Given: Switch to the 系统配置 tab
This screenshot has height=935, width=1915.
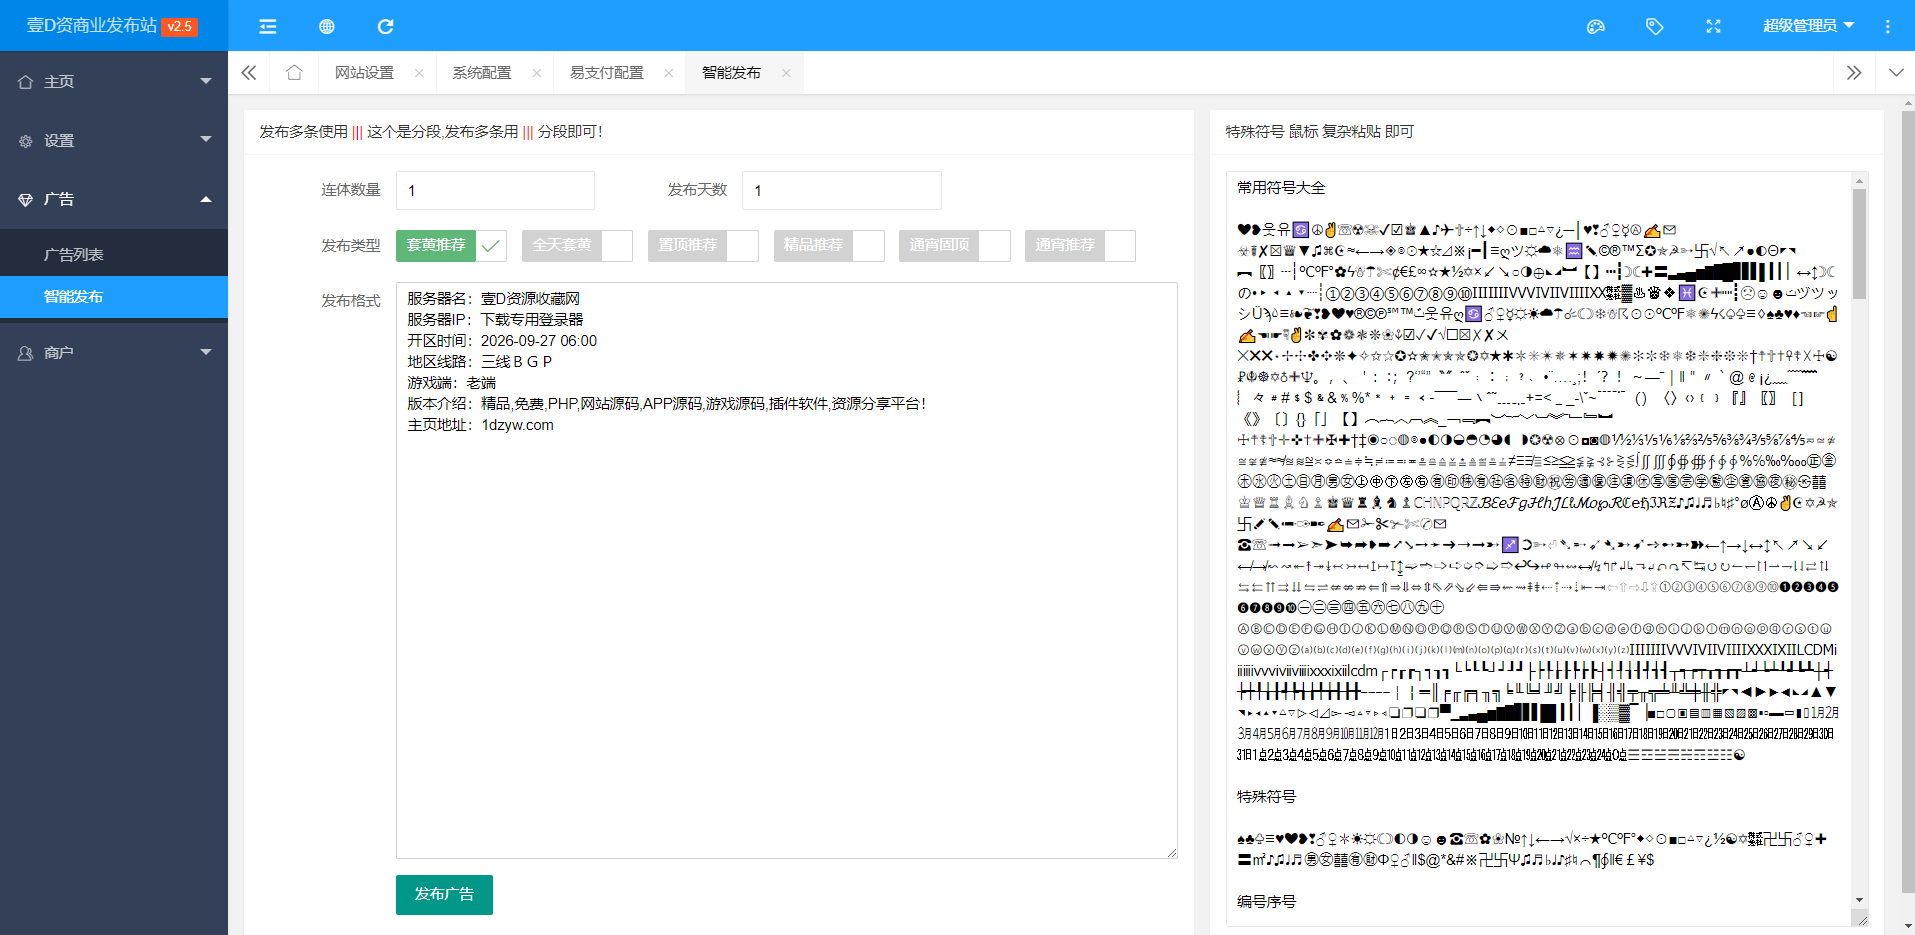Looking at the screenshot, I should coord(482,73).
